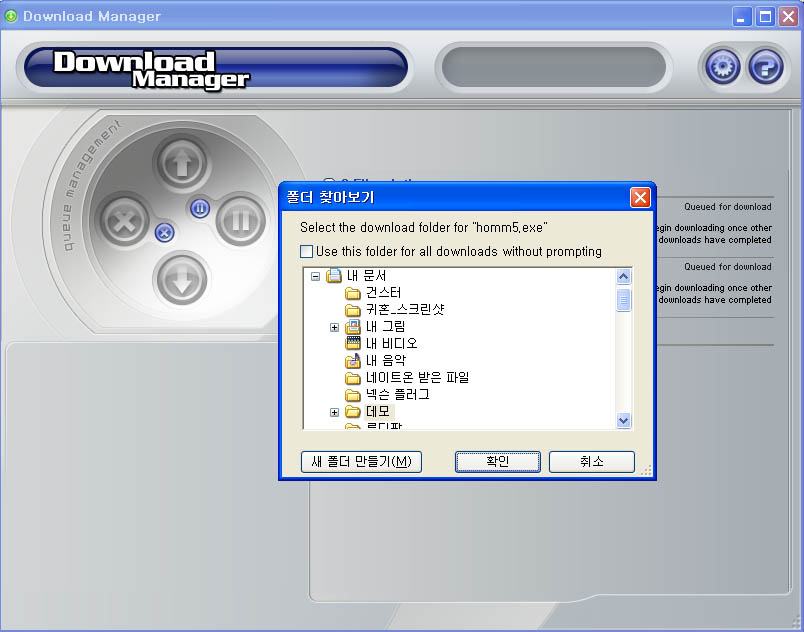Open settings with the gear icon
Viewport: 804px width, 632px height.
[x=723, y=67]
